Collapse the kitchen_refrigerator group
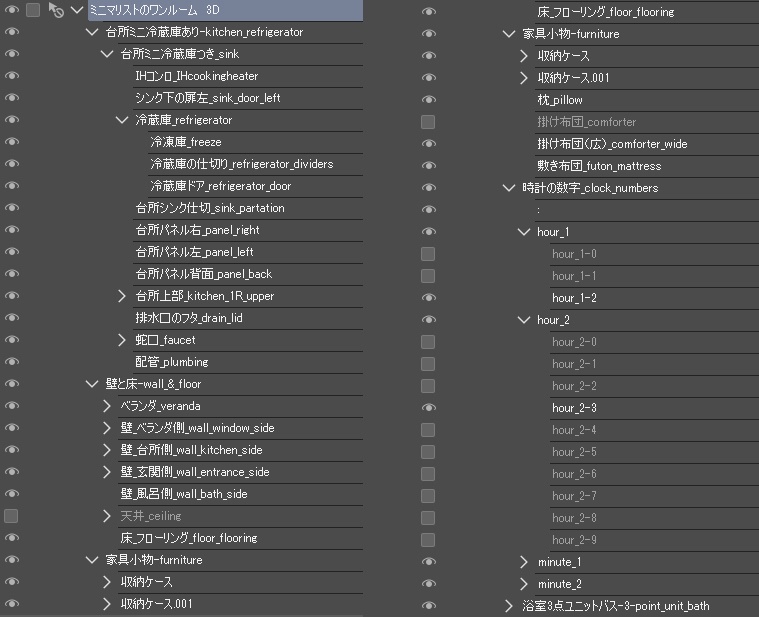This screenshot has height=617, width=759. [93, 32]
